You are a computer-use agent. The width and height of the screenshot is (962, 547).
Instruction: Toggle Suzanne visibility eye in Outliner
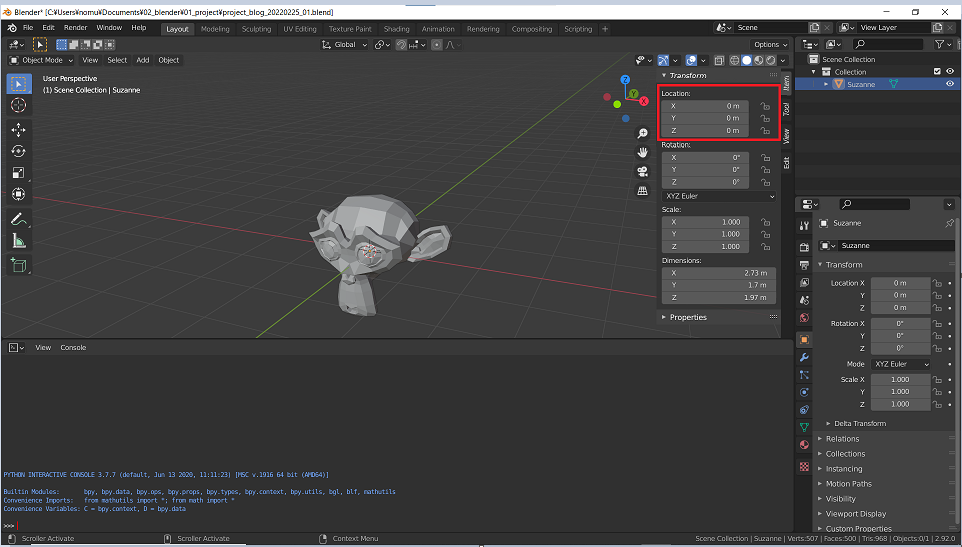950,84
